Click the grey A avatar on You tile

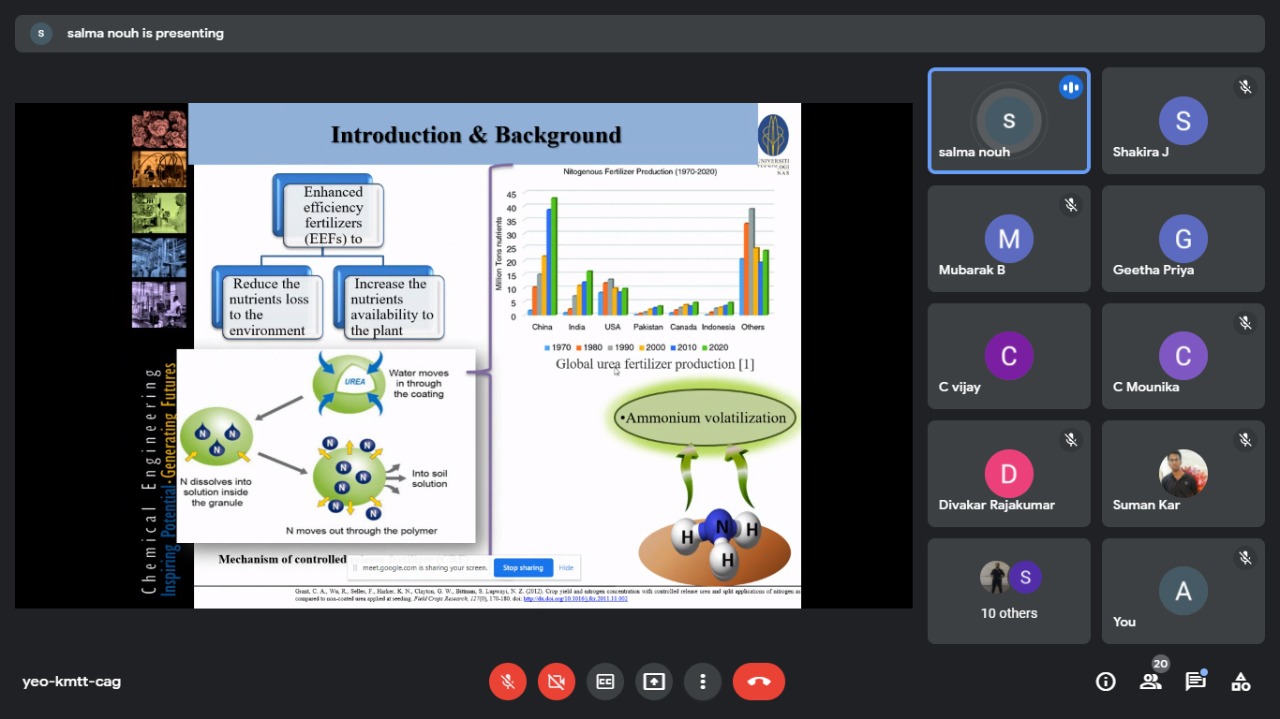coord(1183,591)
